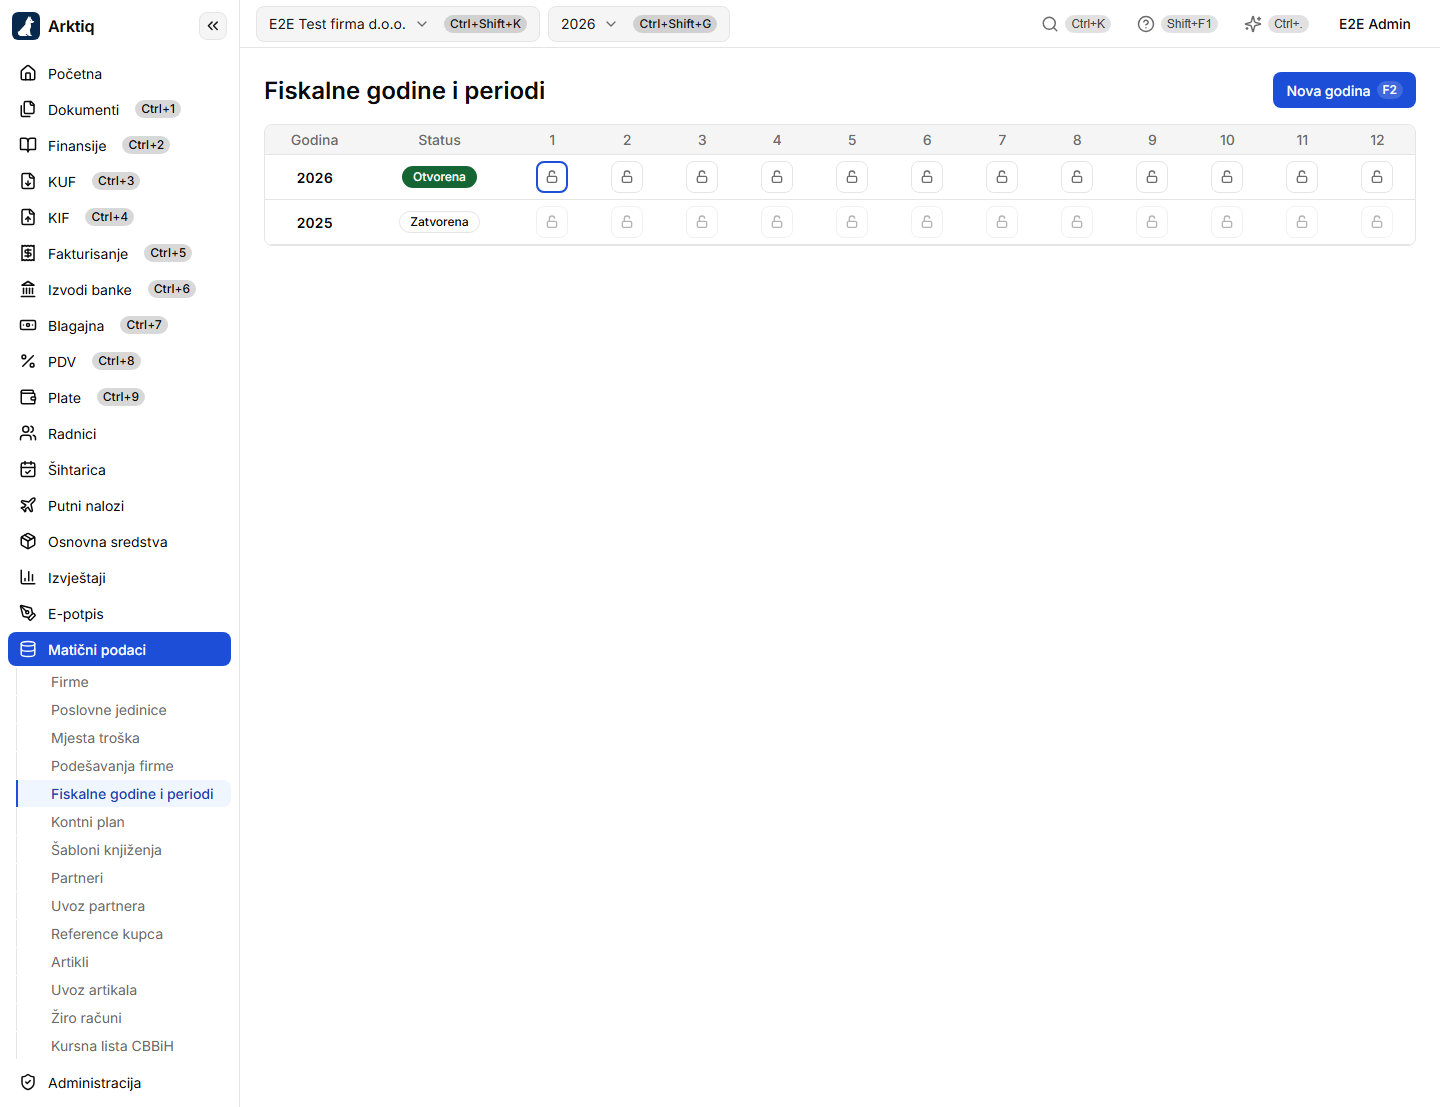Open the Blagajna menu item

pyautogui.click(x=119, y=325)
